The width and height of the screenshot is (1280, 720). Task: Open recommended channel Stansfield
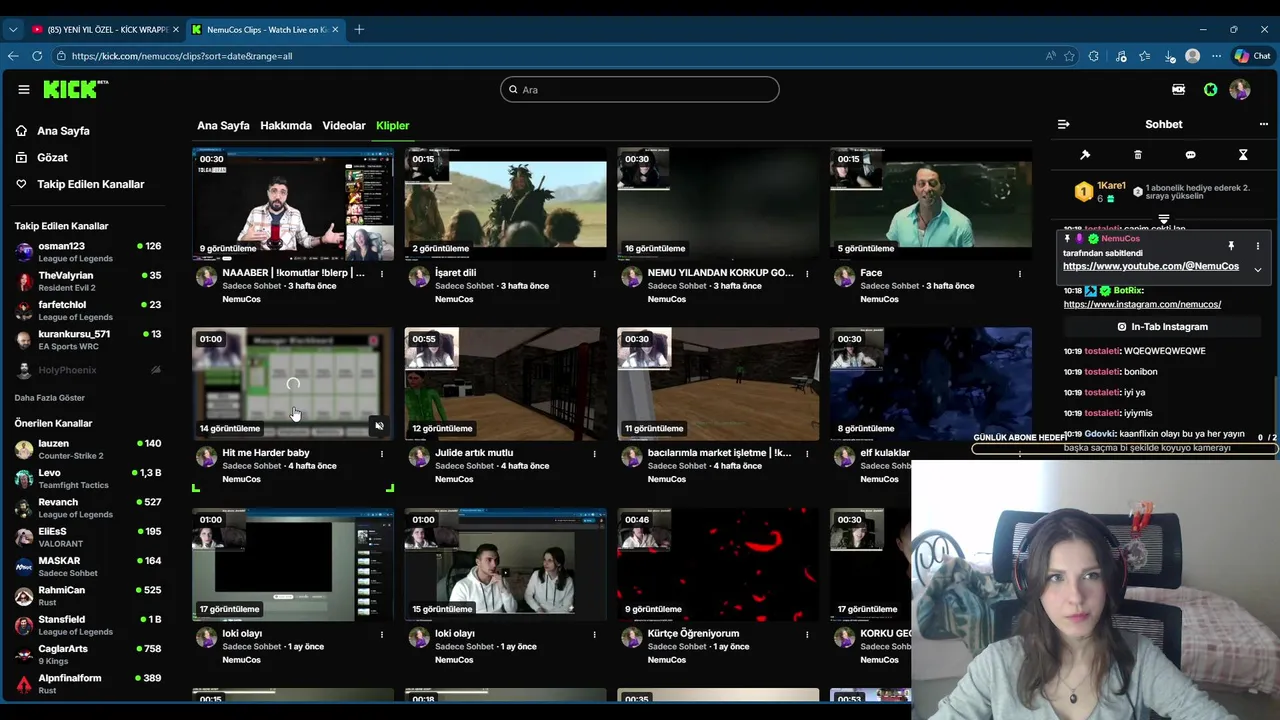coord(88,625)
